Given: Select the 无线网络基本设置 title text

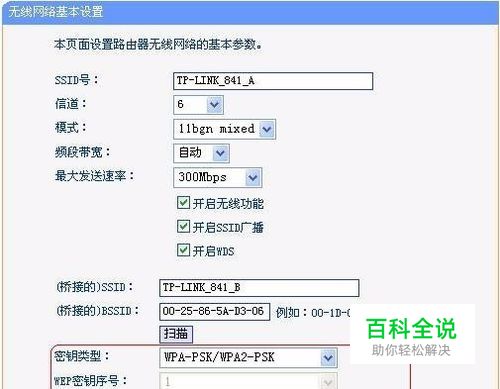Looking at the screenshot, I should point(55,12).
